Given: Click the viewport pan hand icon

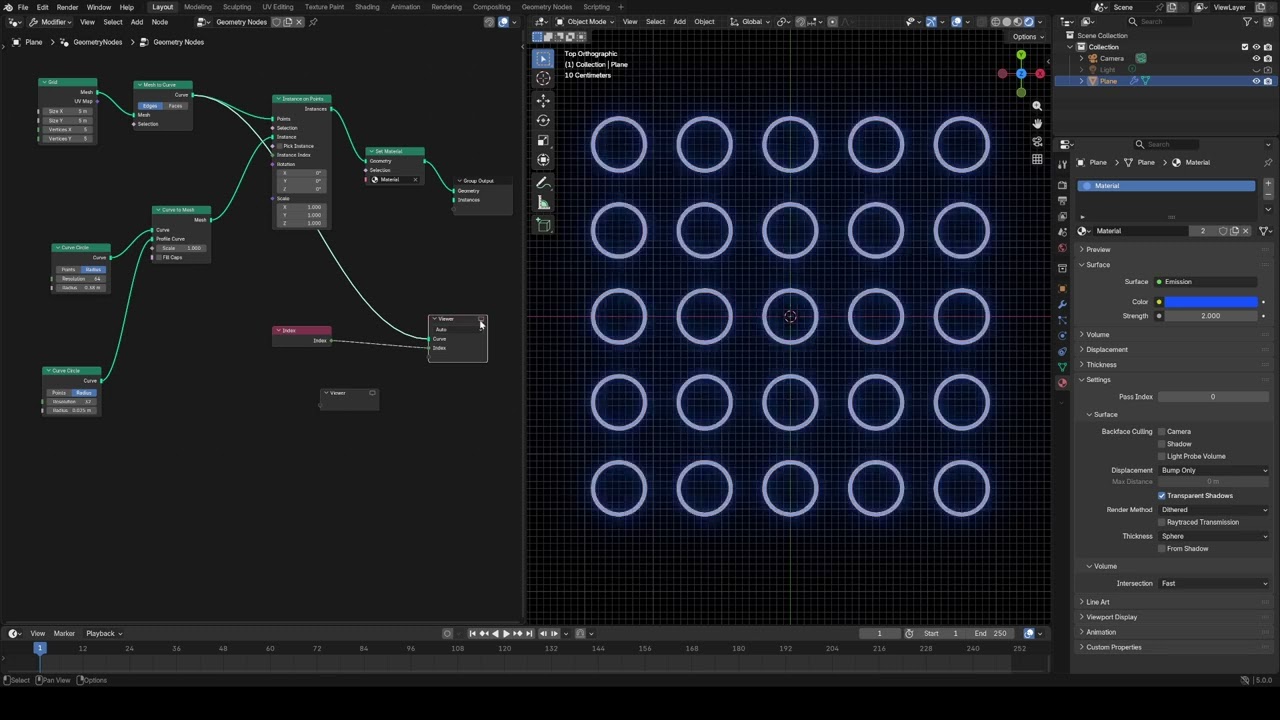Looking at the screenshot, I should 1037,124.
